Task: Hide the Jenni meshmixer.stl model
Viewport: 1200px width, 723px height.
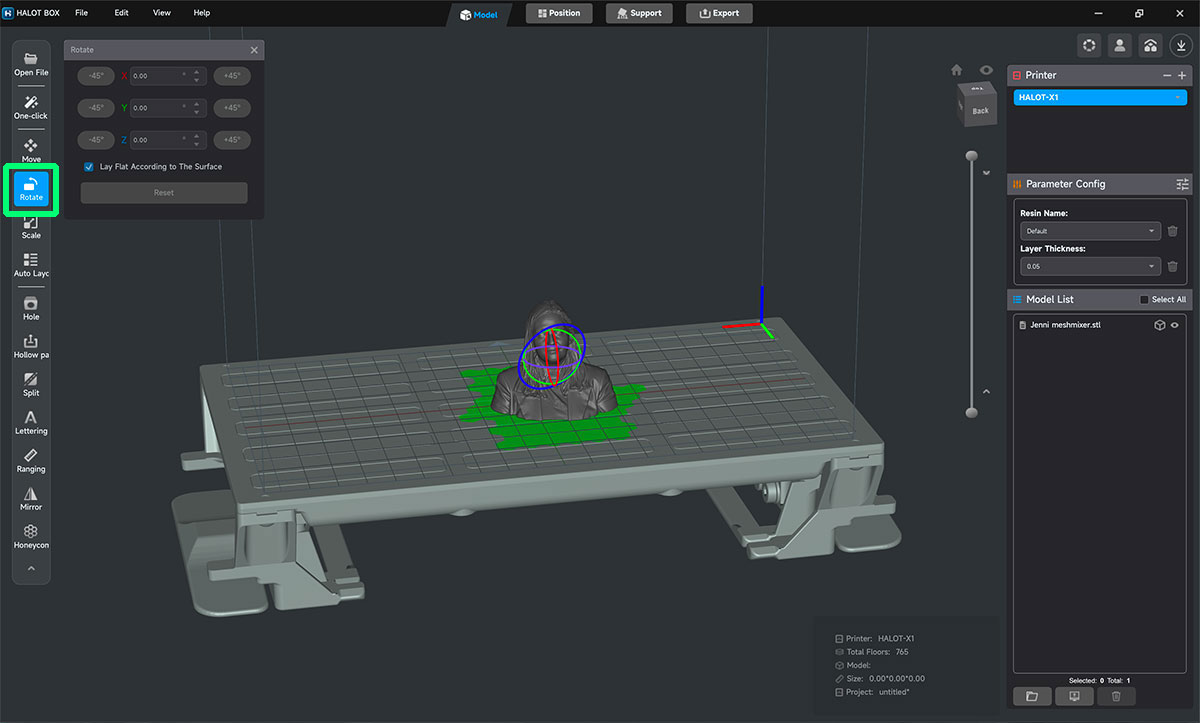Action: (1175, 325)
